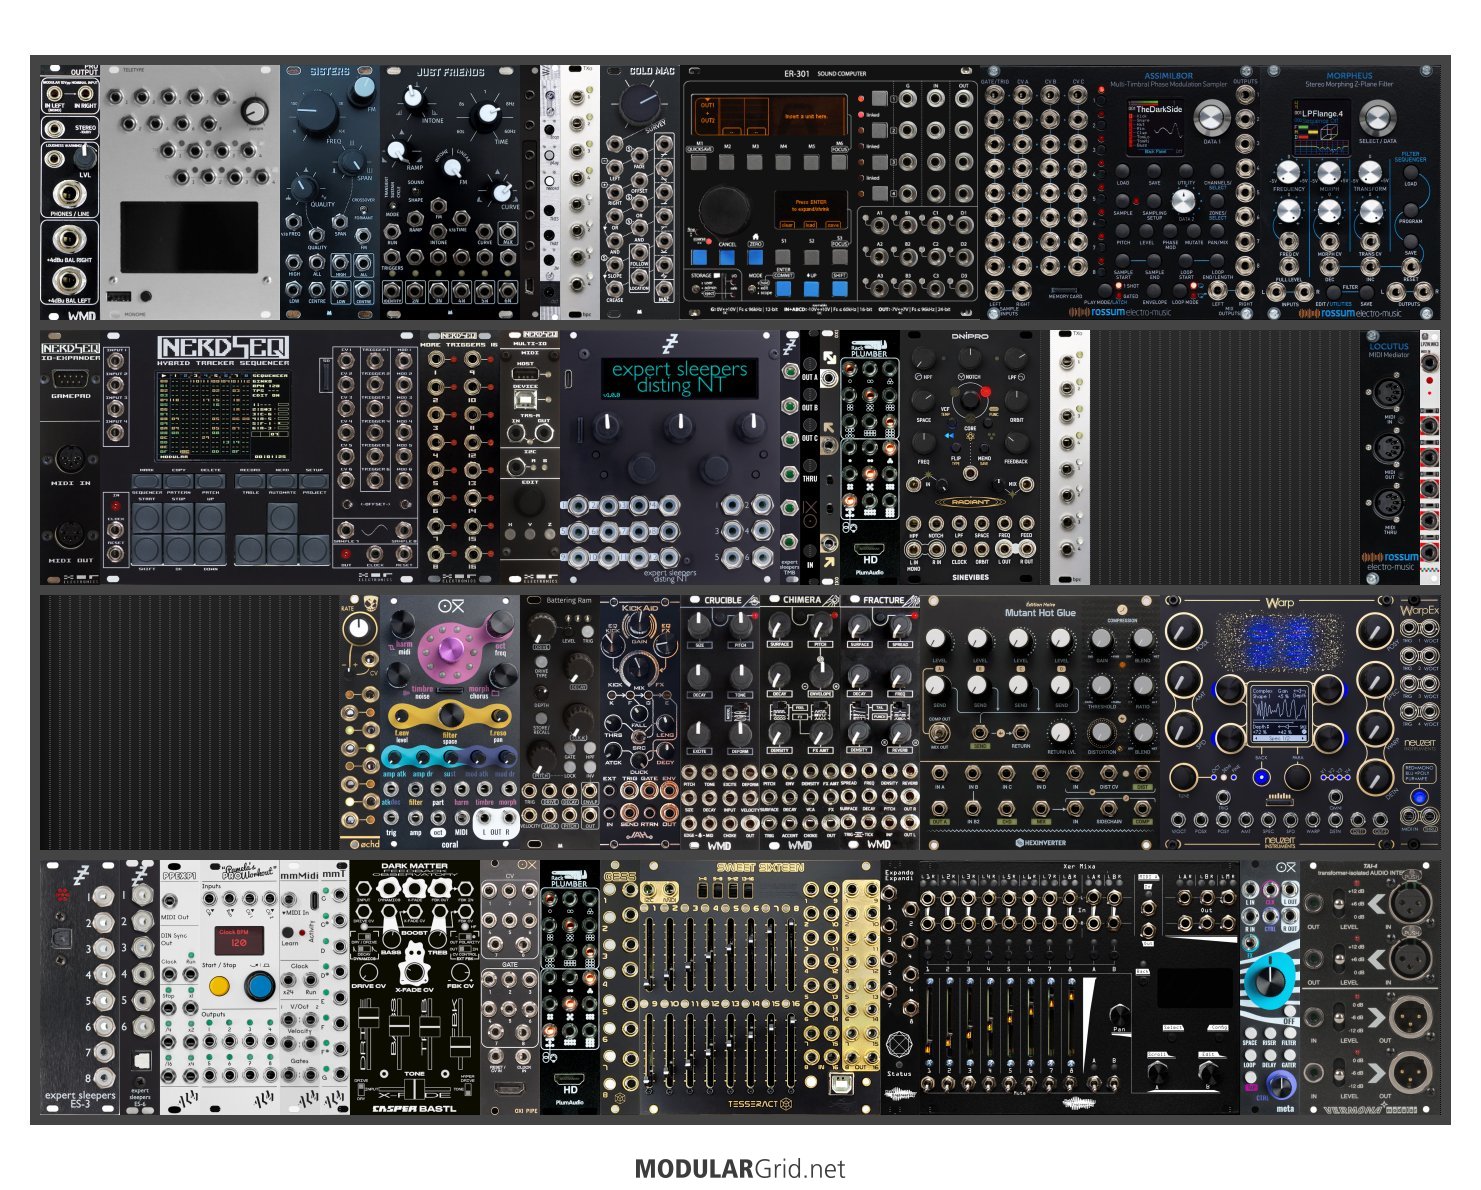The width and height of the screenshot is (1481, 1190).
Task: Click the NerdSeq Hybrid Tracker Sequencer logo
Action: click(x=222, y=350)
